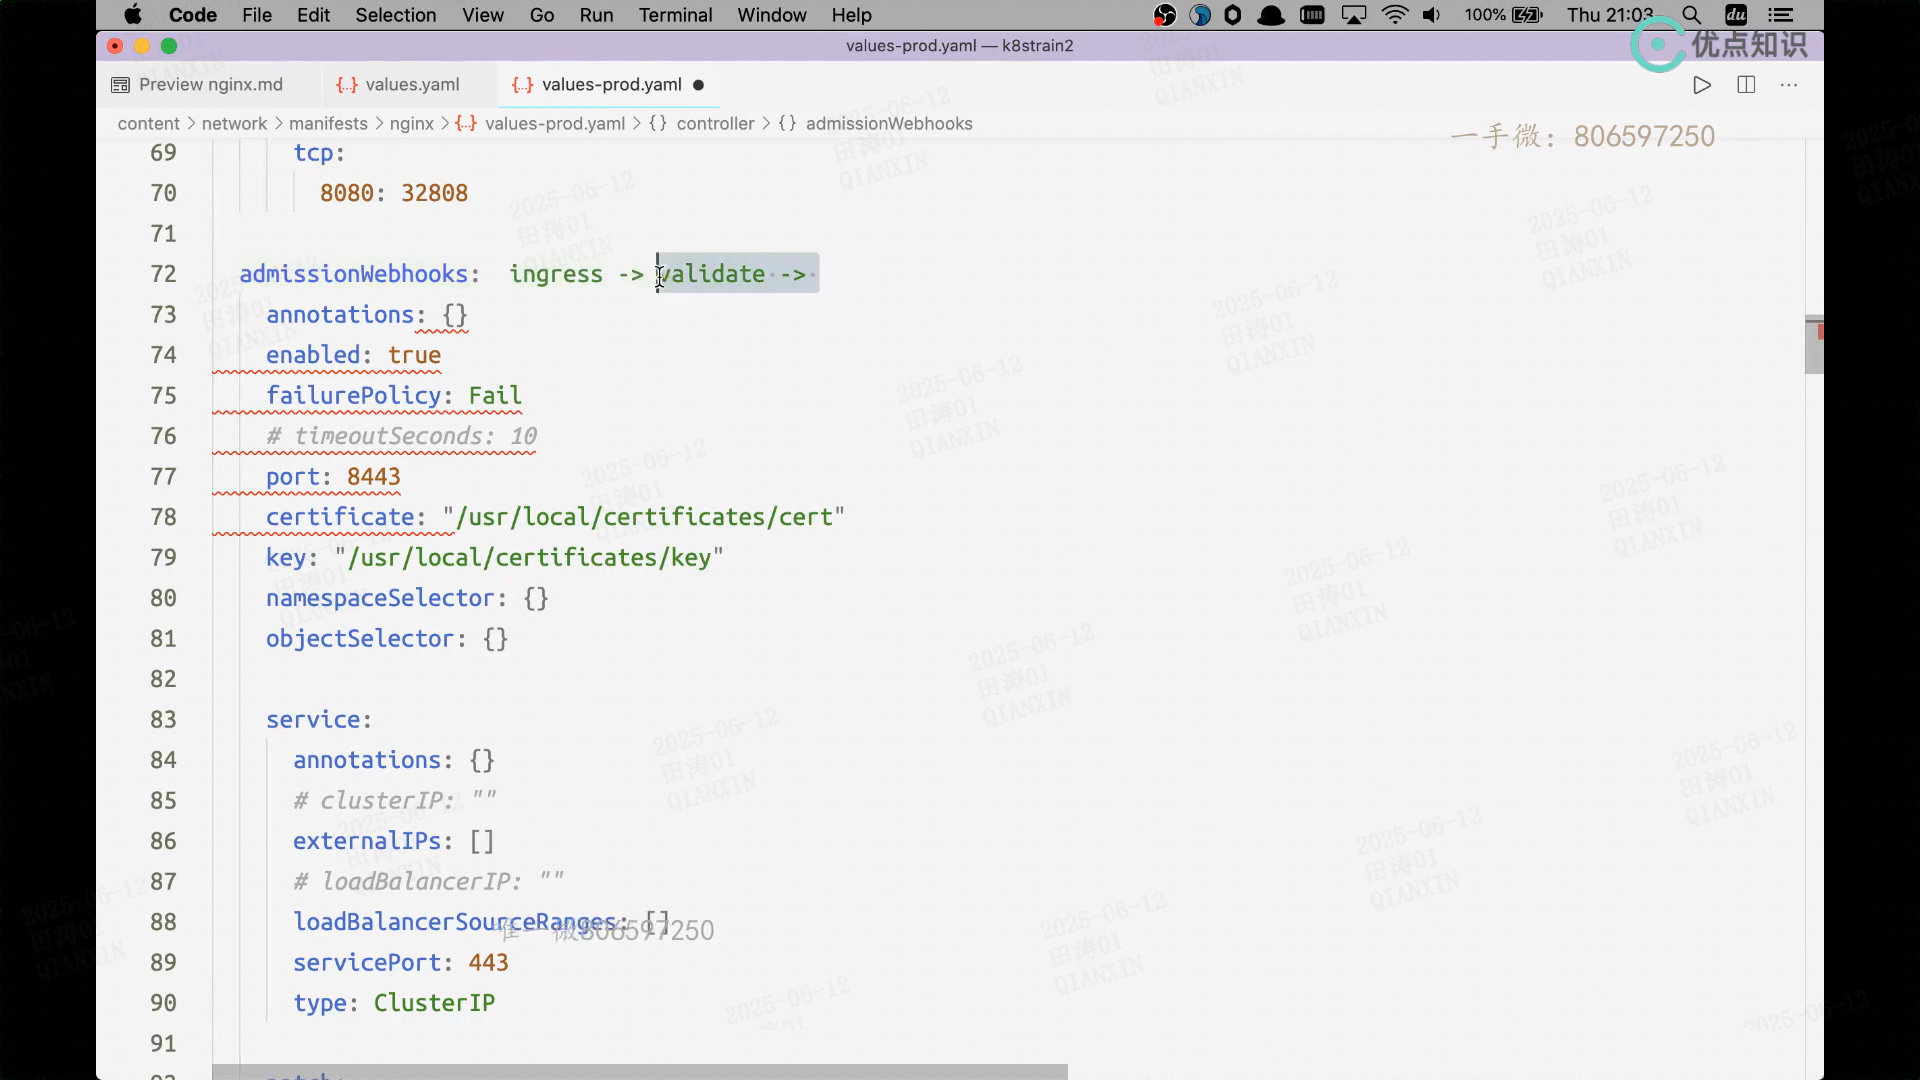Image resolution: width=1920 pixels, height=1080 pixels.
Task: Open the More Actions ellipsis menu
Action: pos(1789,85)
